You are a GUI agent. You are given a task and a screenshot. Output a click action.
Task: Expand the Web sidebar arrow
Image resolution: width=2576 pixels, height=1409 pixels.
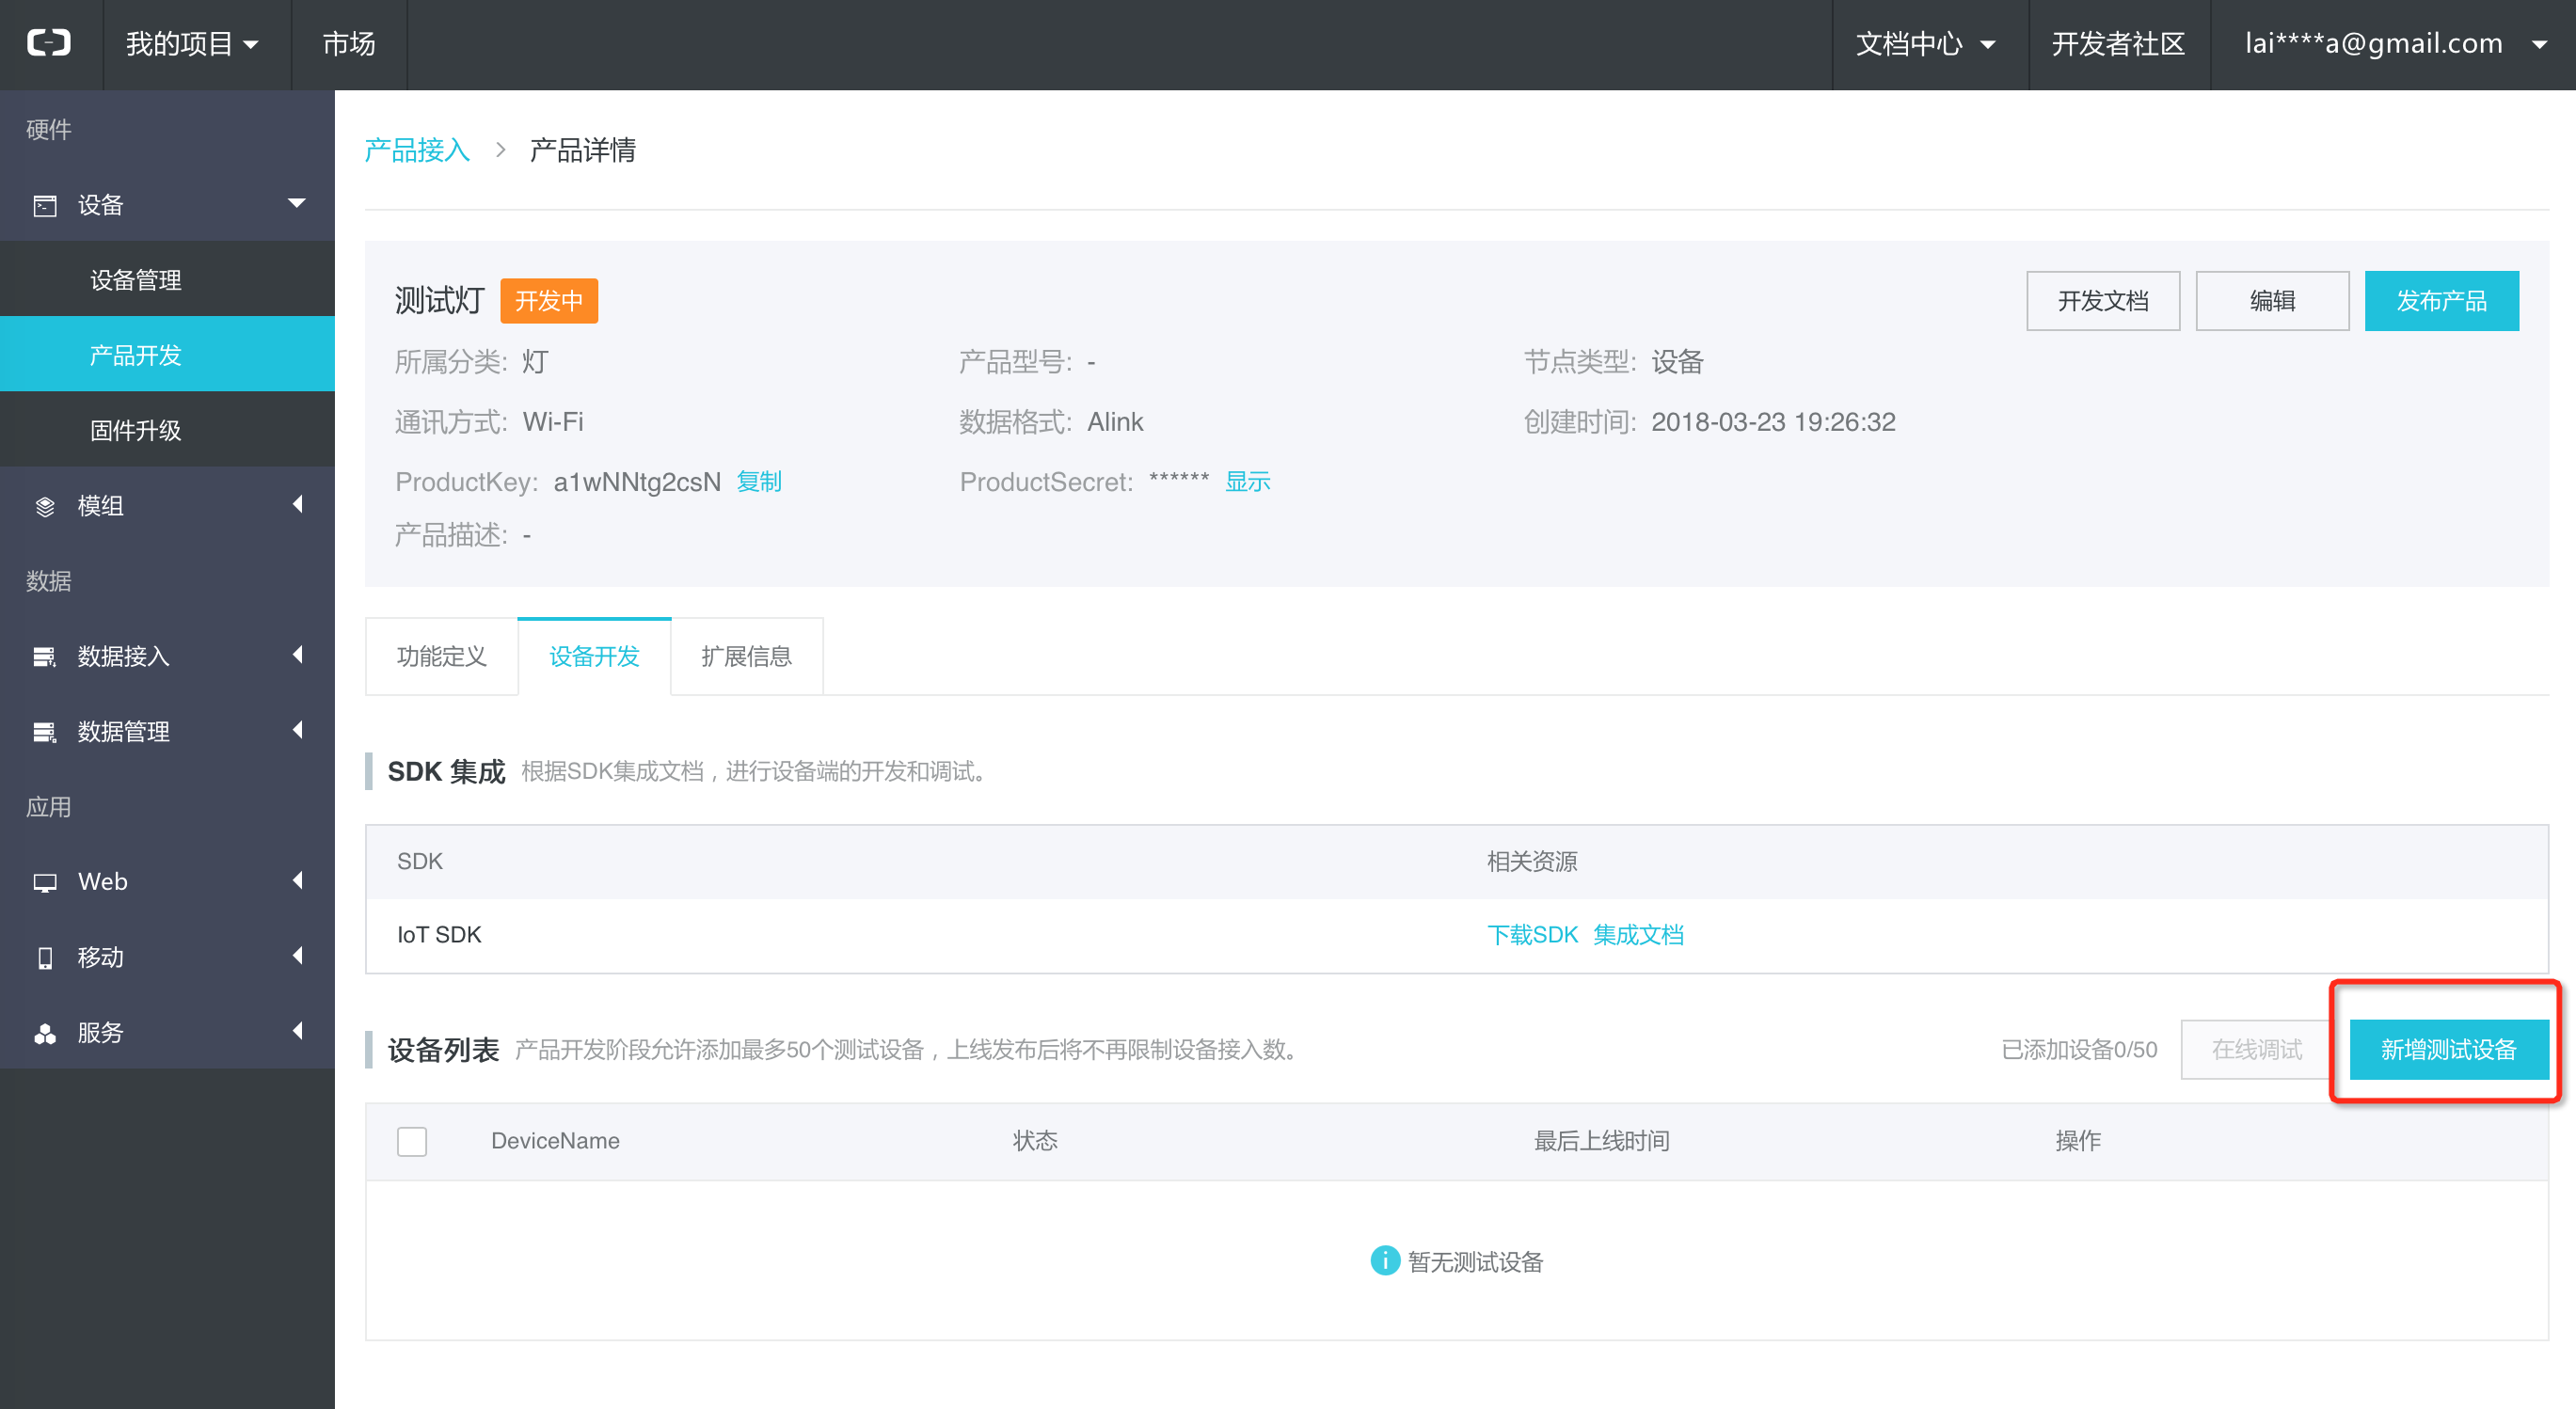(297, 881)
